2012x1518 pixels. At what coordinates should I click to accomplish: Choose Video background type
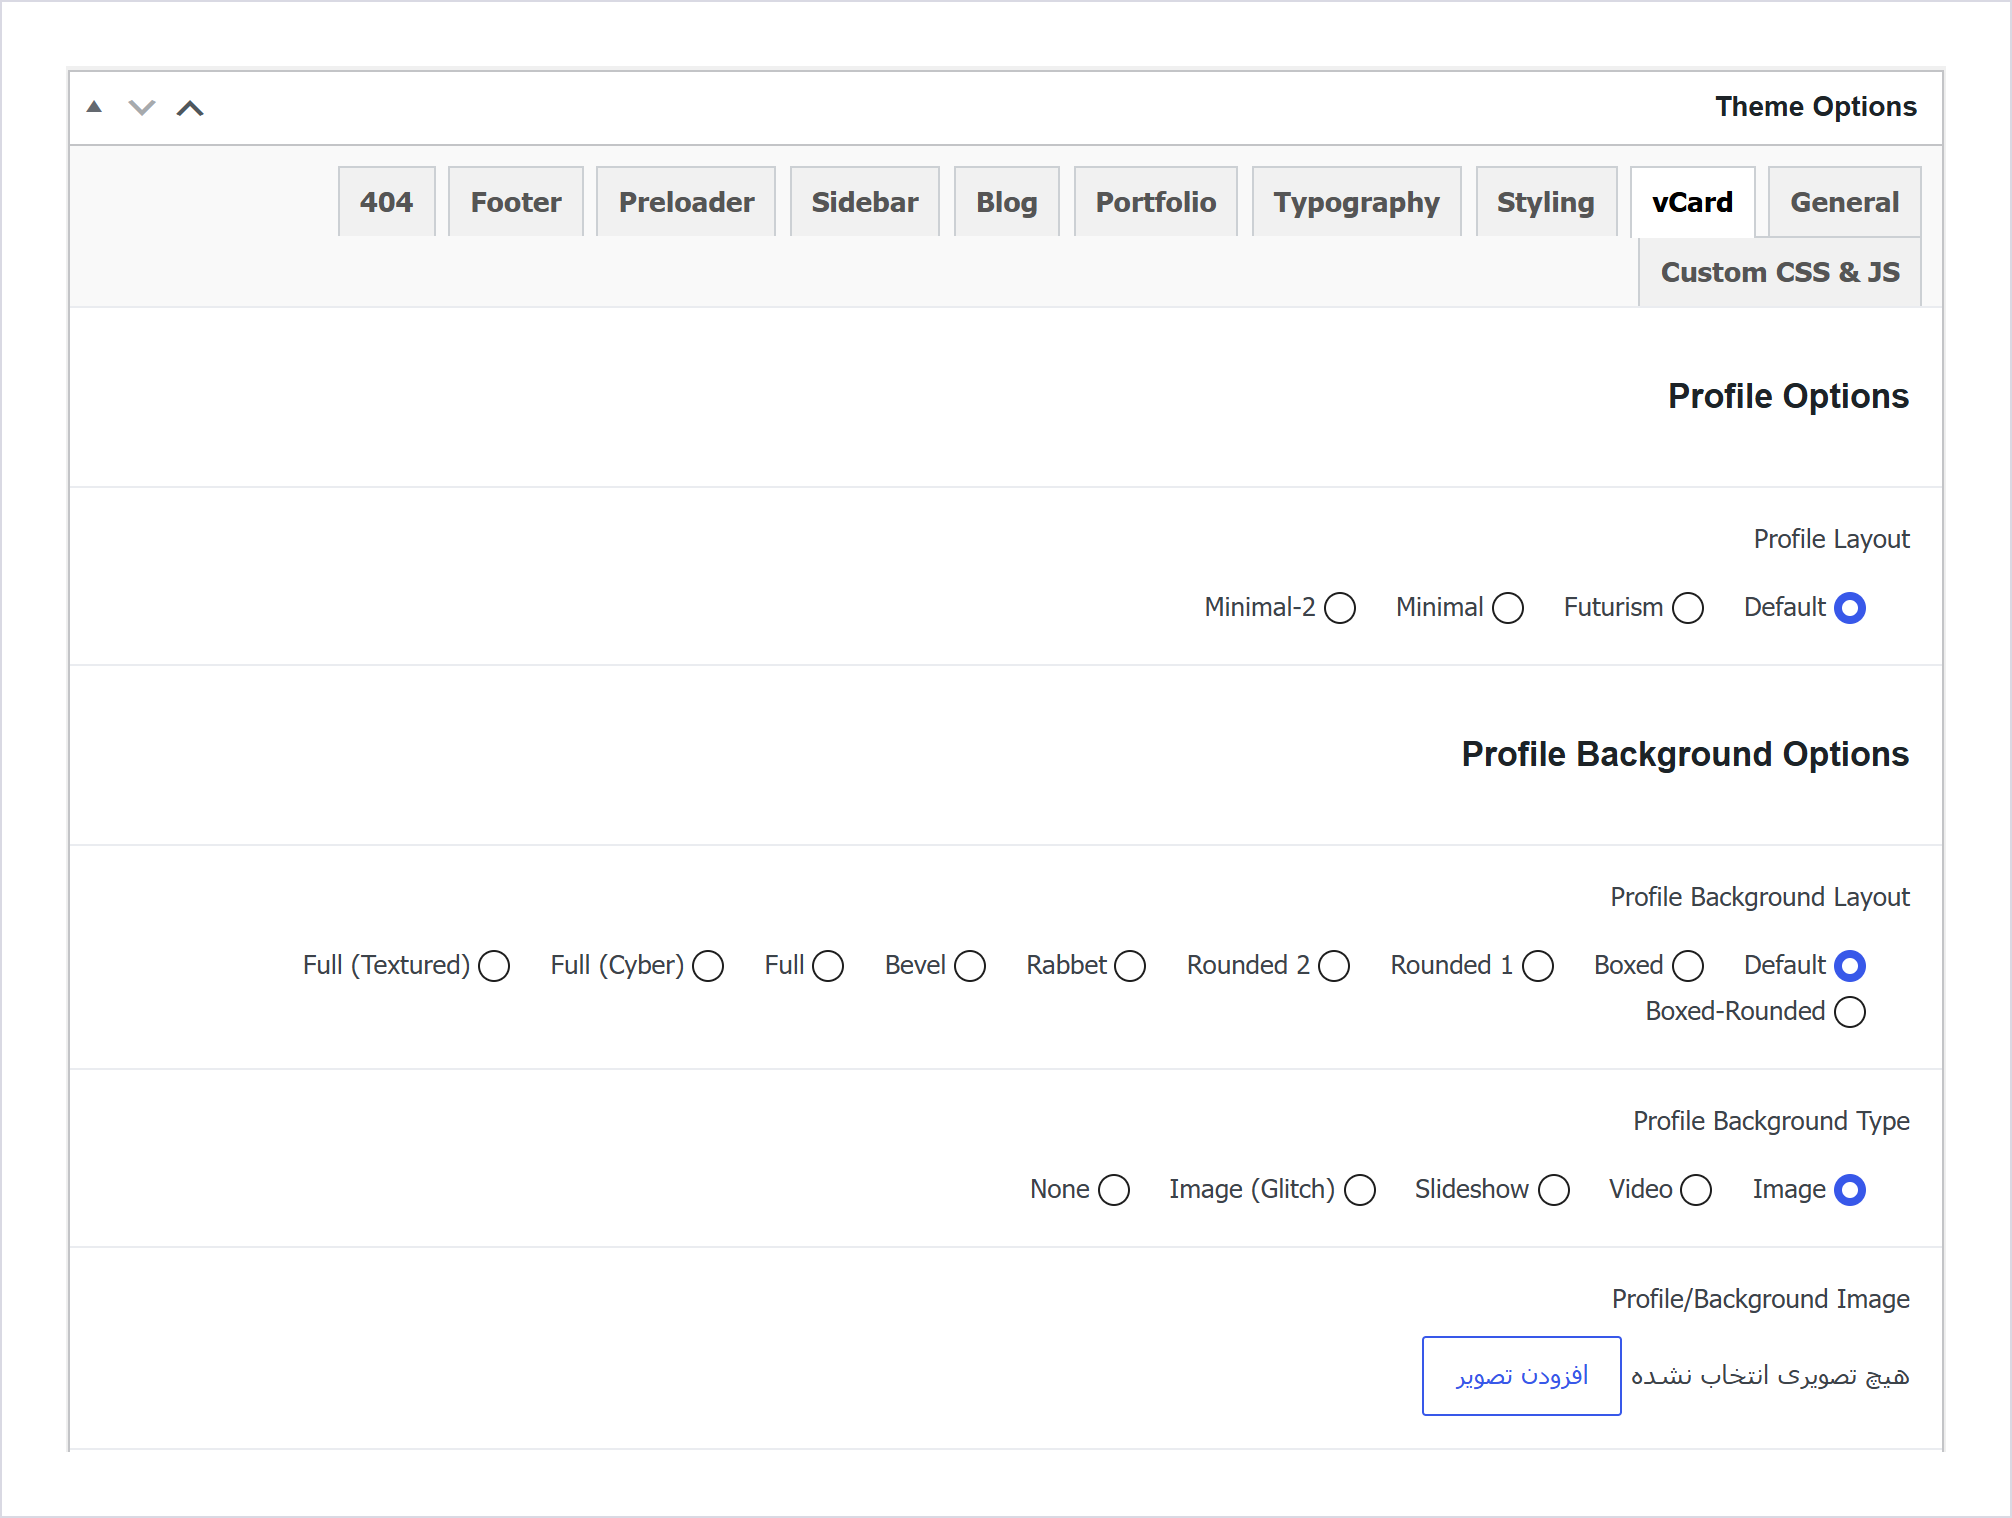(x=1696, y=1190)
